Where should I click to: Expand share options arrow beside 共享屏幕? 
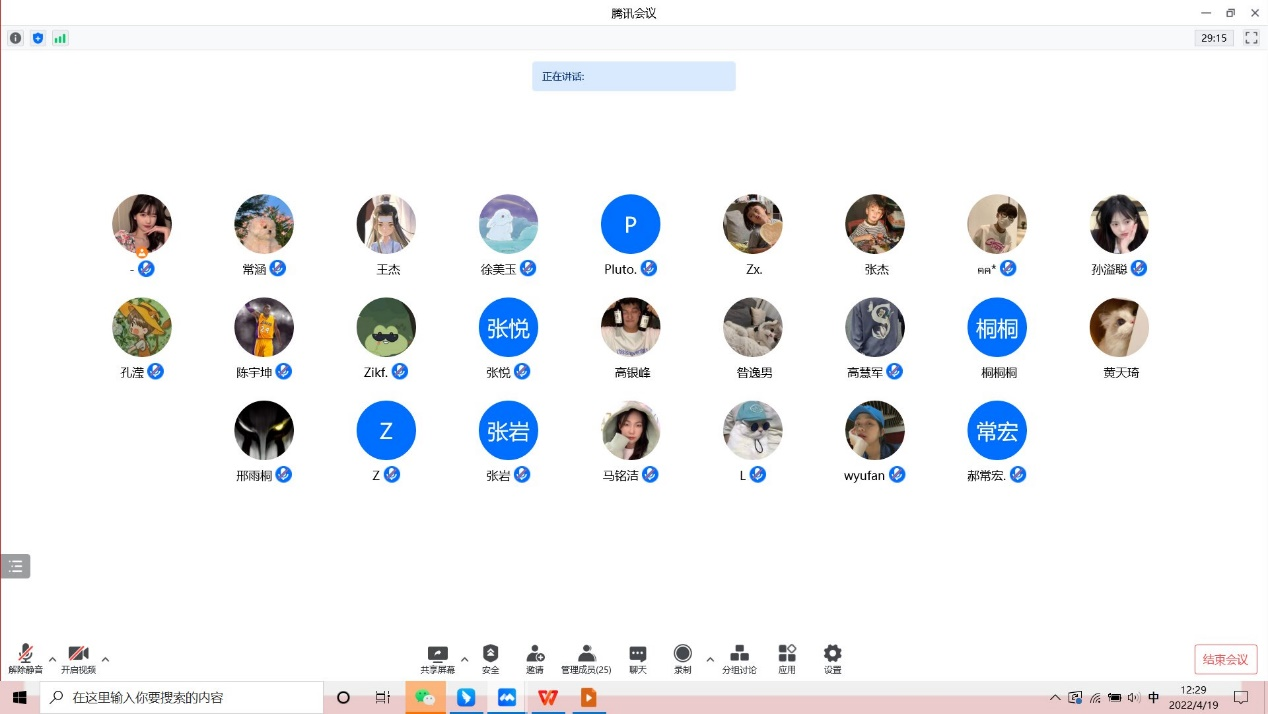pyautogui.click(x=464, y=659)
